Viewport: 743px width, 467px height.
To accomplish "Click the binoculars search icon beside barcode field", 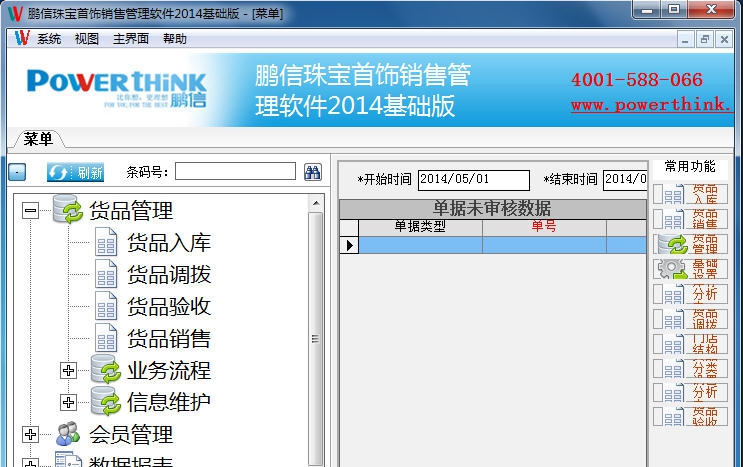I will pyautogui.click(x=312, y=172).
